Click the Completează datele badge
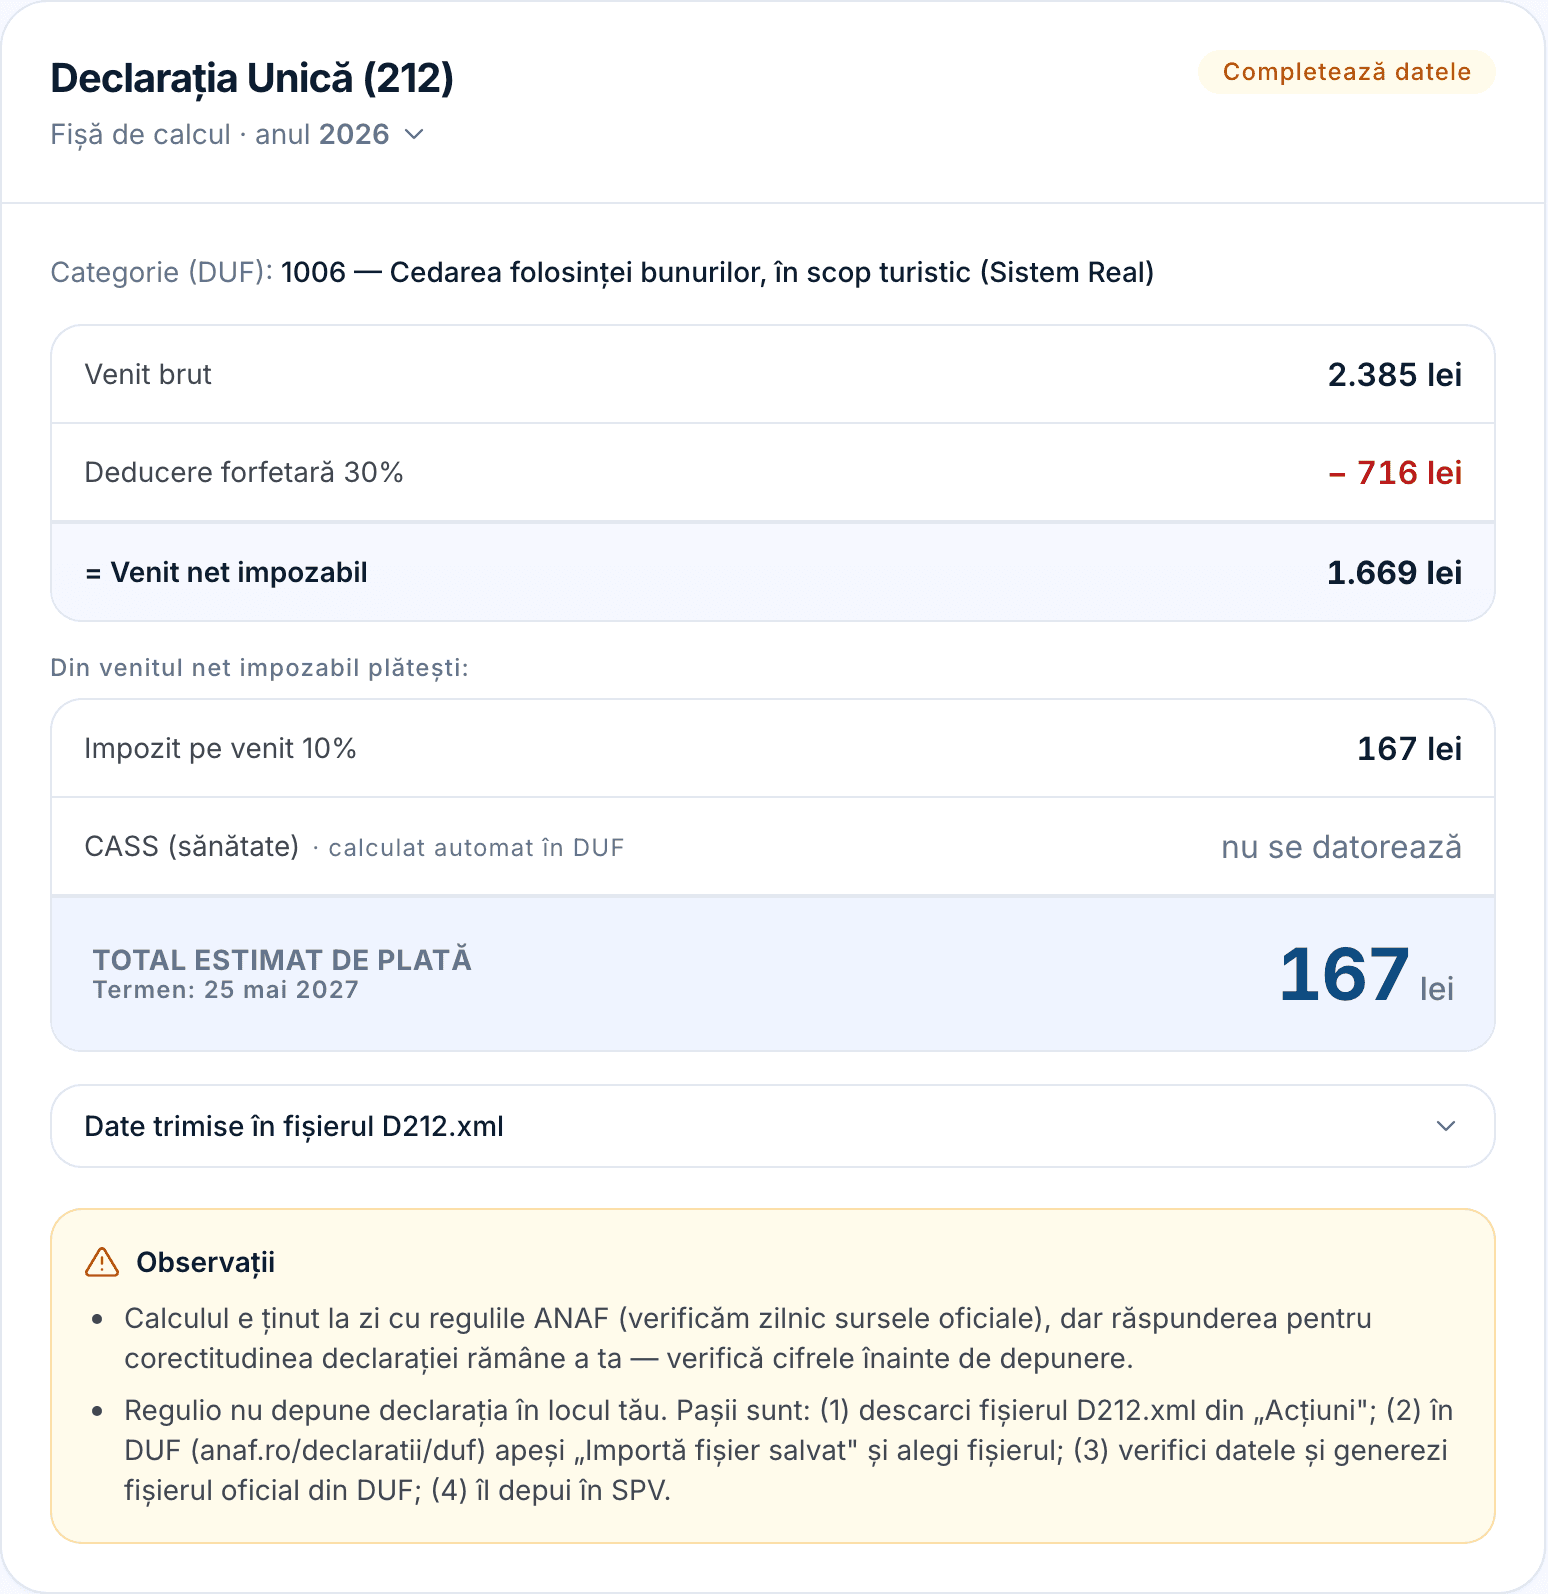Viewport: 1548px width, 1594px height. point(1346,72)
